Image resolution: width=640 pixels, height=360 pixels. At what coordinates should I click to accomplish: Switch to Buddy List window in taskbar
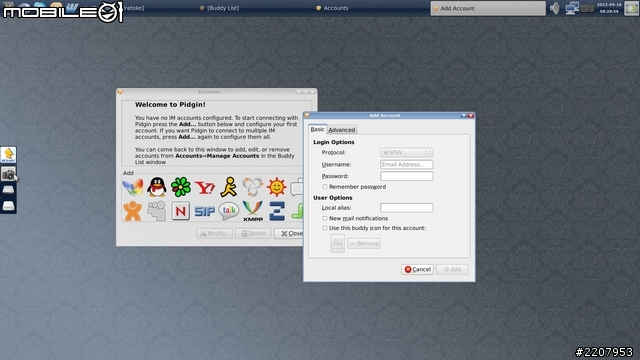(x=223, y=8)
